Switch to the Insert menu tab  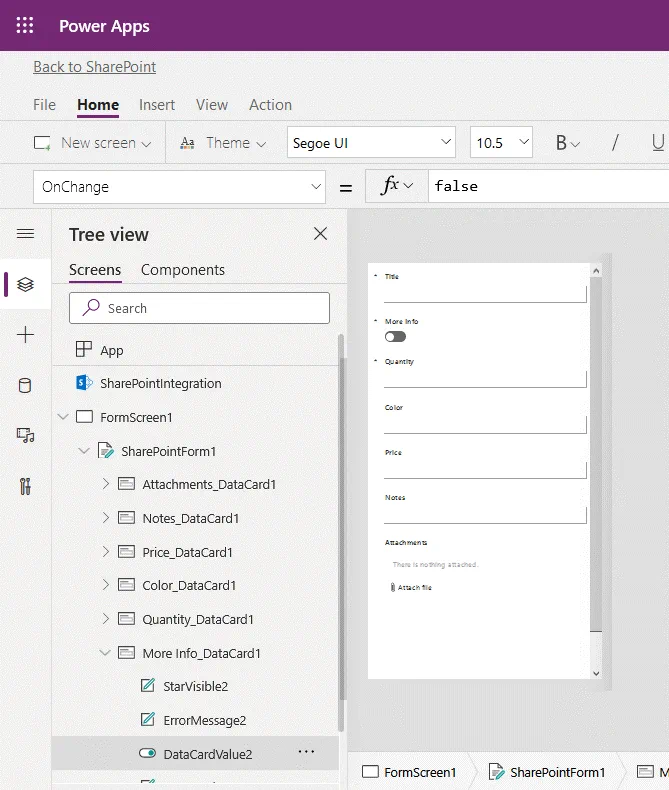(x=157, y=105)
